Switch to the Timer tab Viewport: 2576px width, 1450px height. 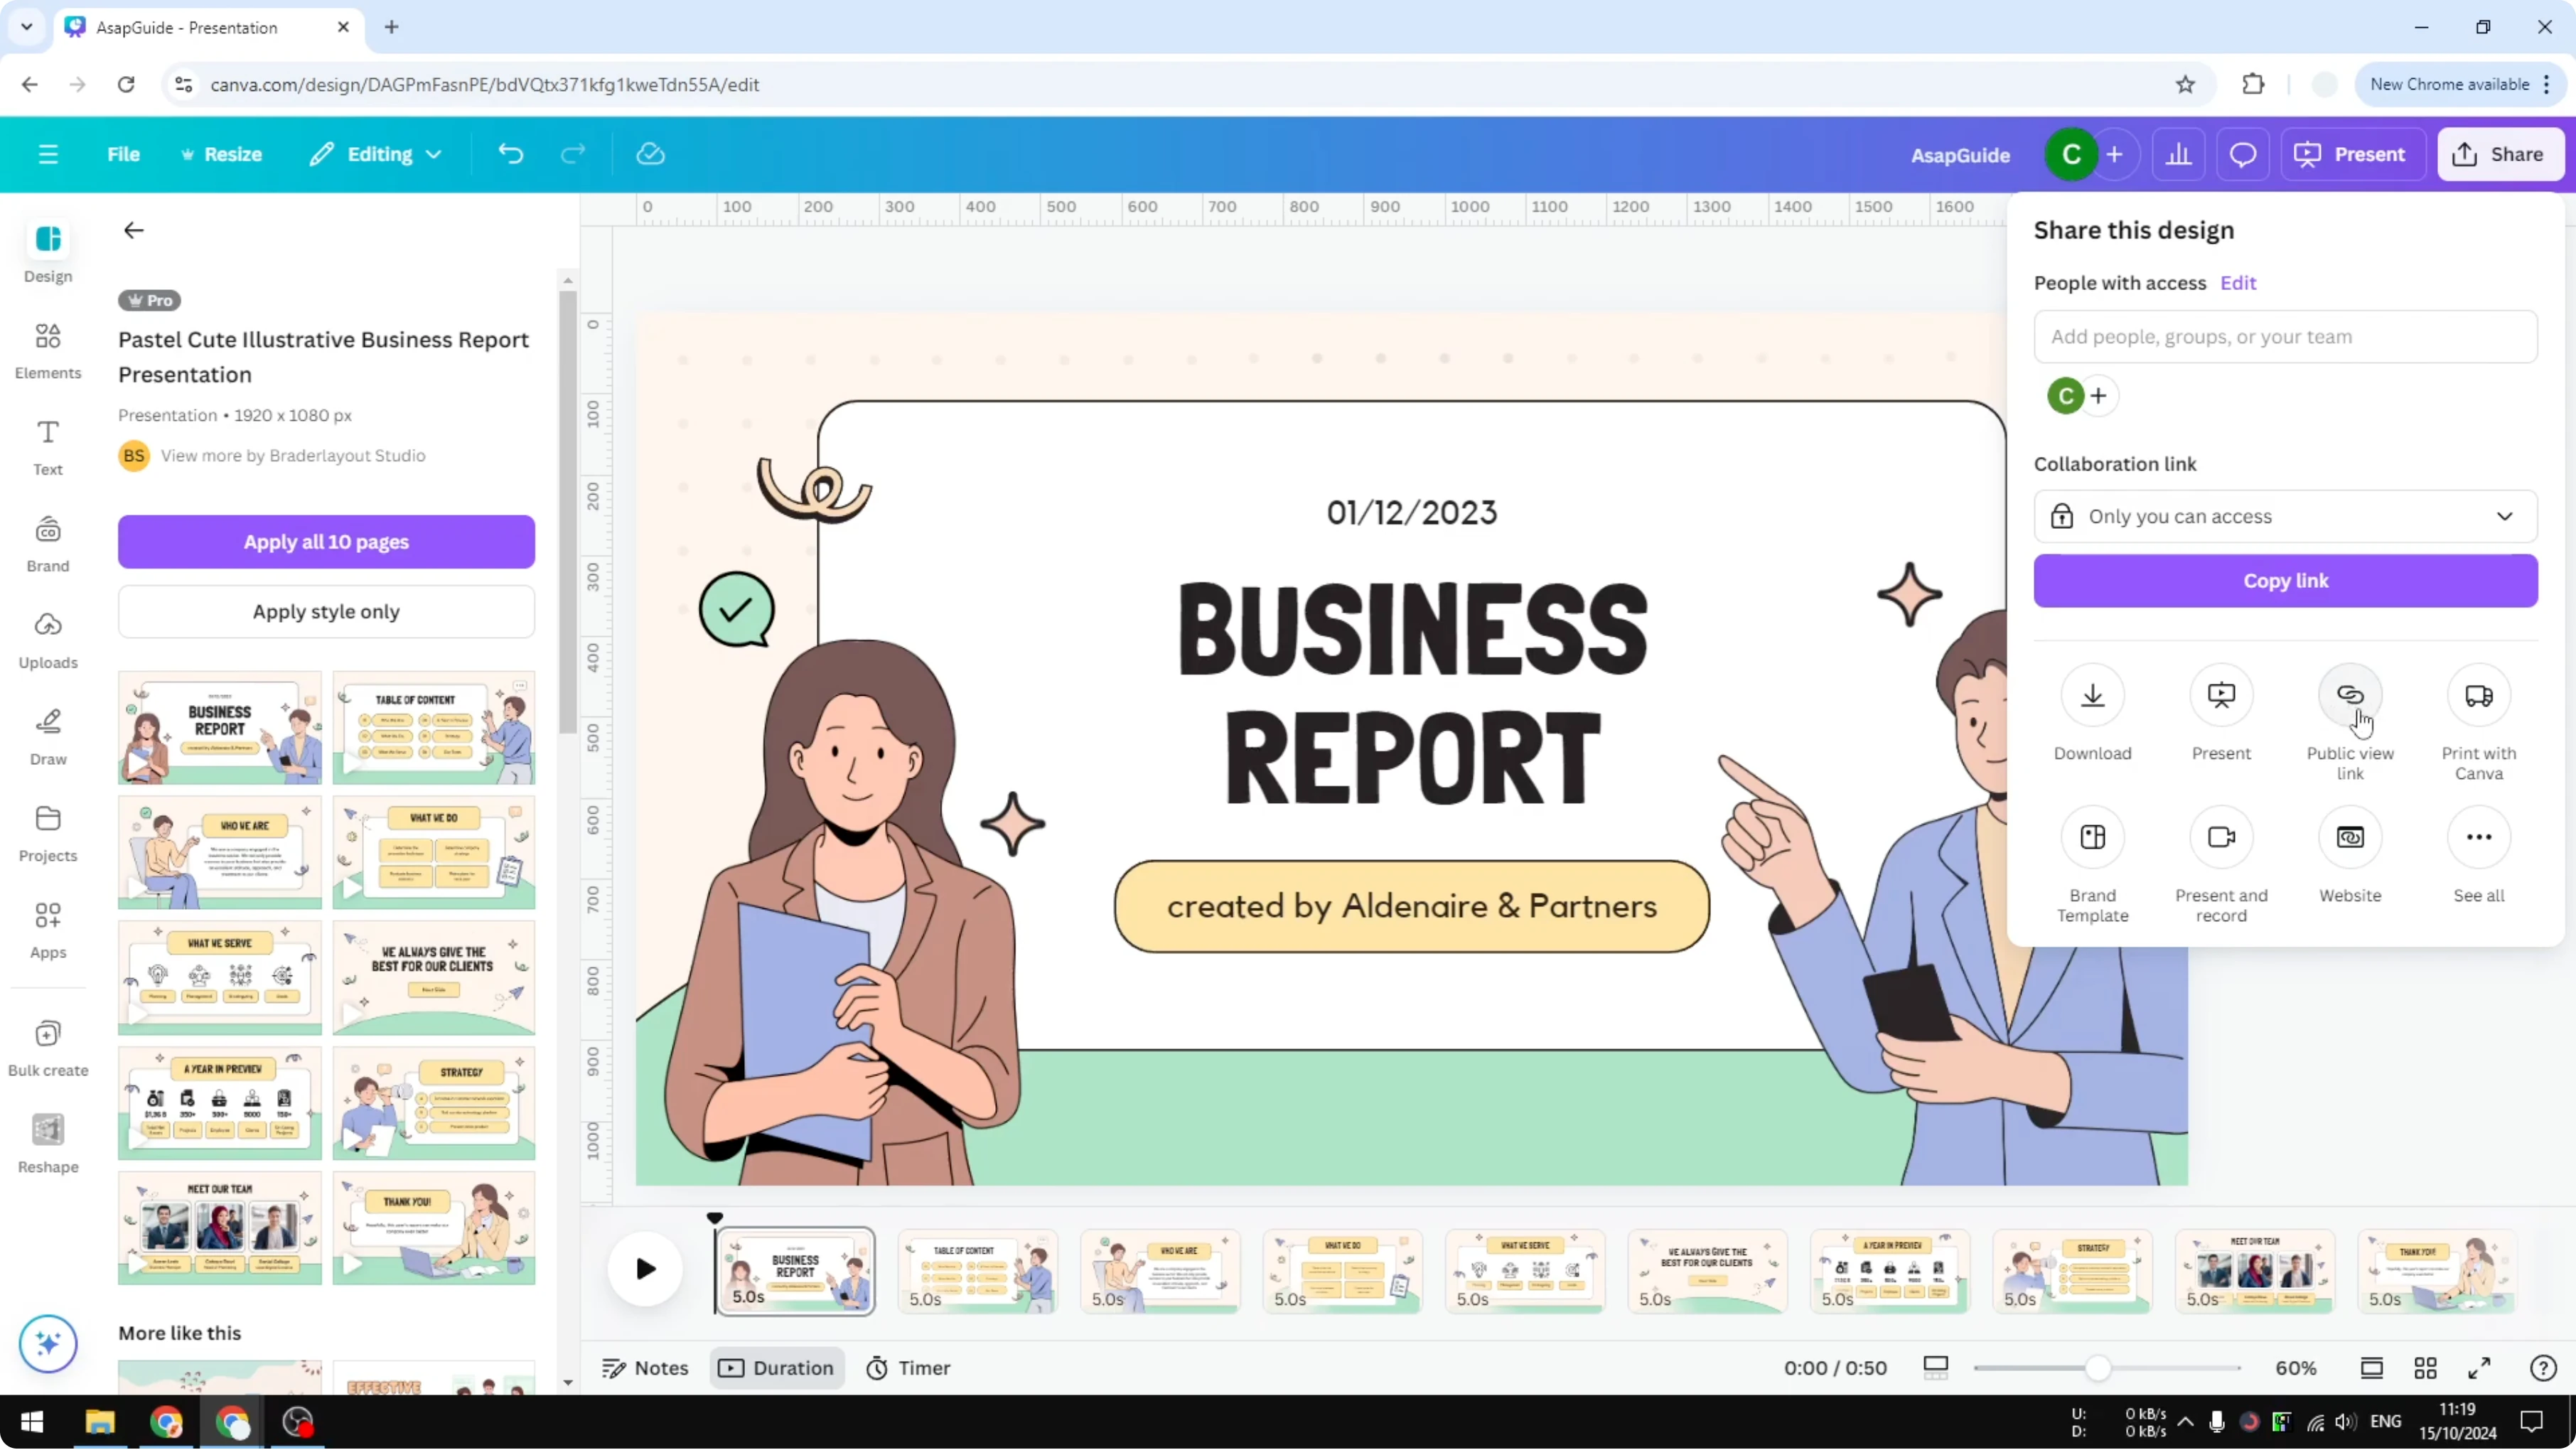(x=908, y=1367)
